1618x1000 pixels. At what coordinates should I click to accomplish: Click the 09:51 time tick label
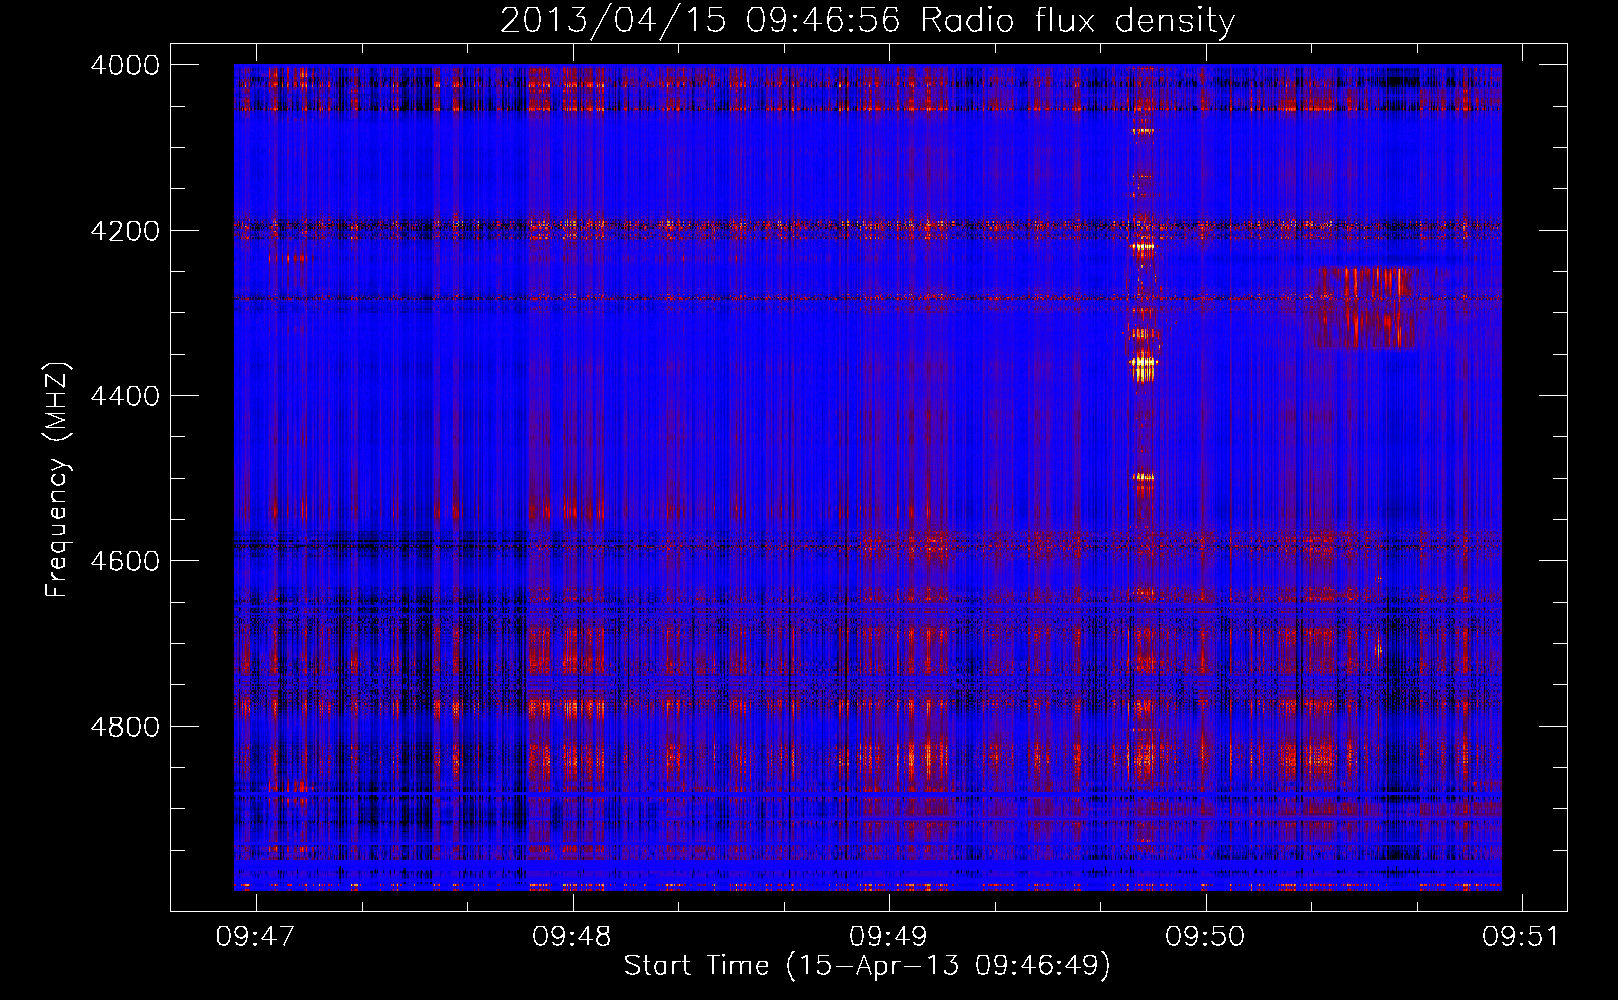click(1521, 936)
